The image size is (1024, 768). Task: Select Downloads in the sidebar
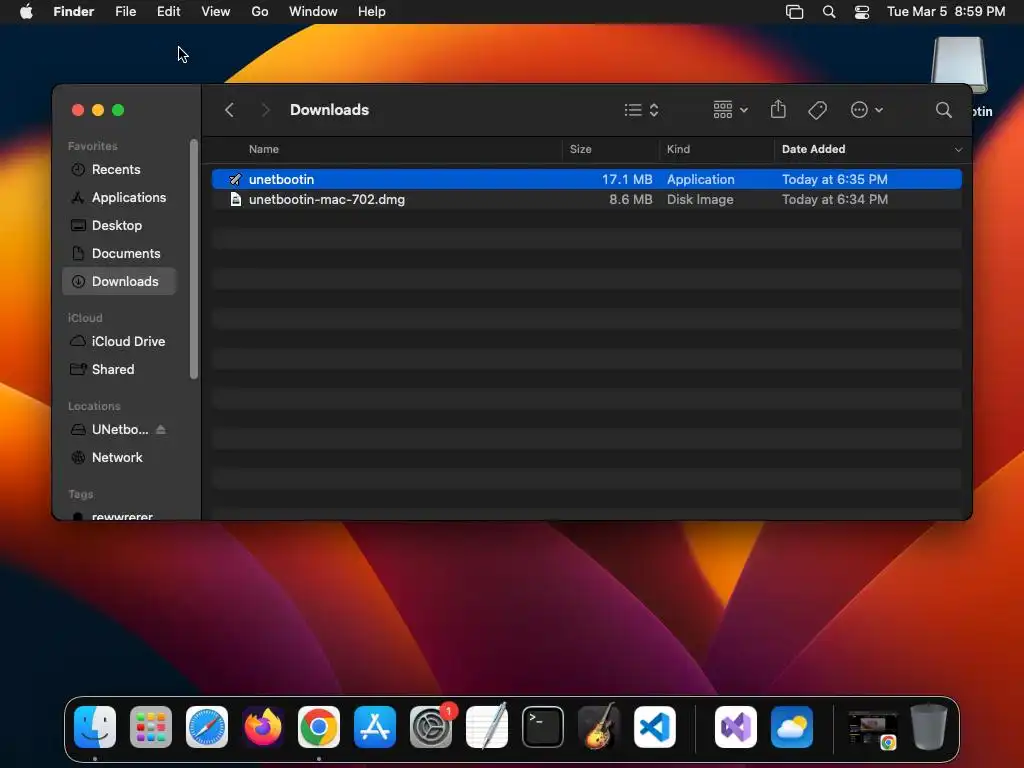[119, 281]
